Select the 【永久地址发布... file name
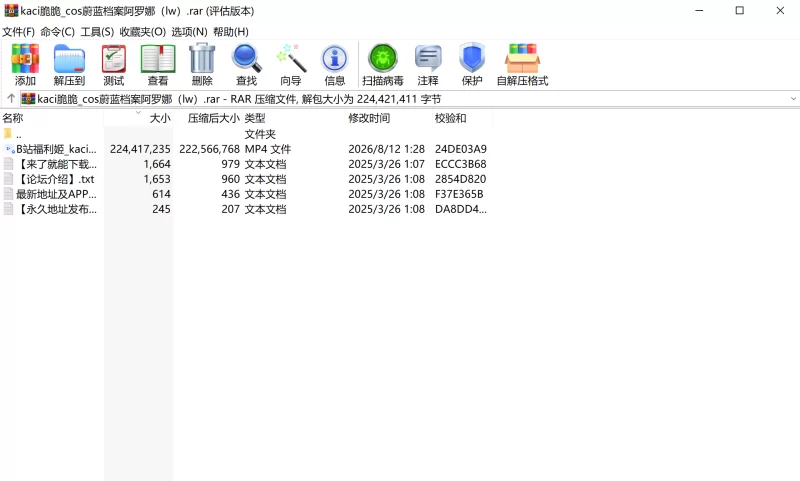Image resolution: width=800 pixels, height=481 pixels. pos(56,209)
